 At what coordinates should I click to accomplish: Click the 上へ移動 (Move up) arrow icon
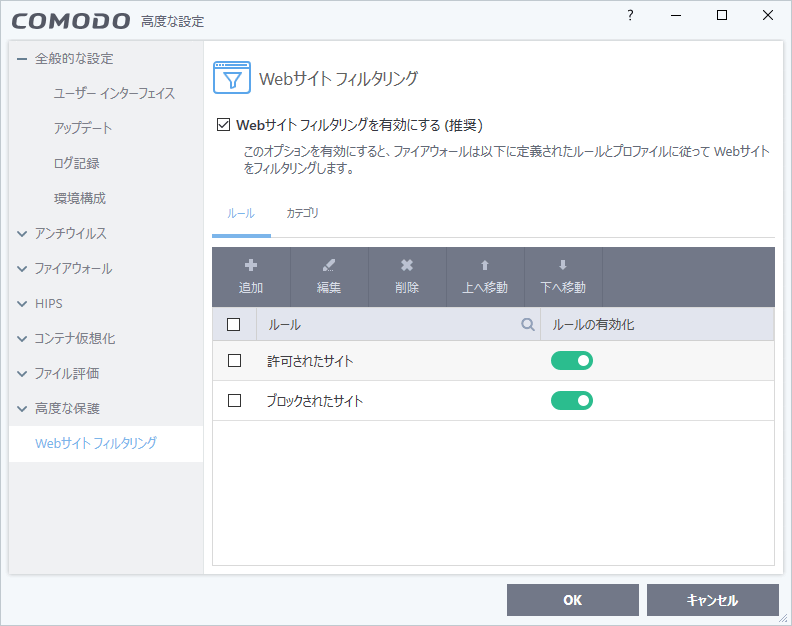485,266
